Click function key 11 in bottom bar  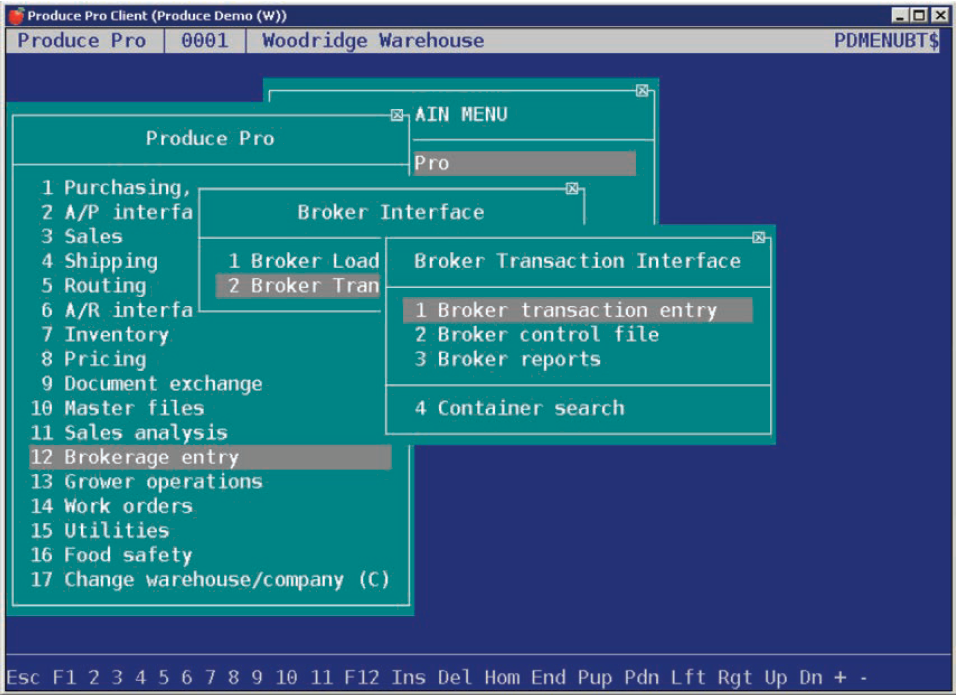point(321,677)
